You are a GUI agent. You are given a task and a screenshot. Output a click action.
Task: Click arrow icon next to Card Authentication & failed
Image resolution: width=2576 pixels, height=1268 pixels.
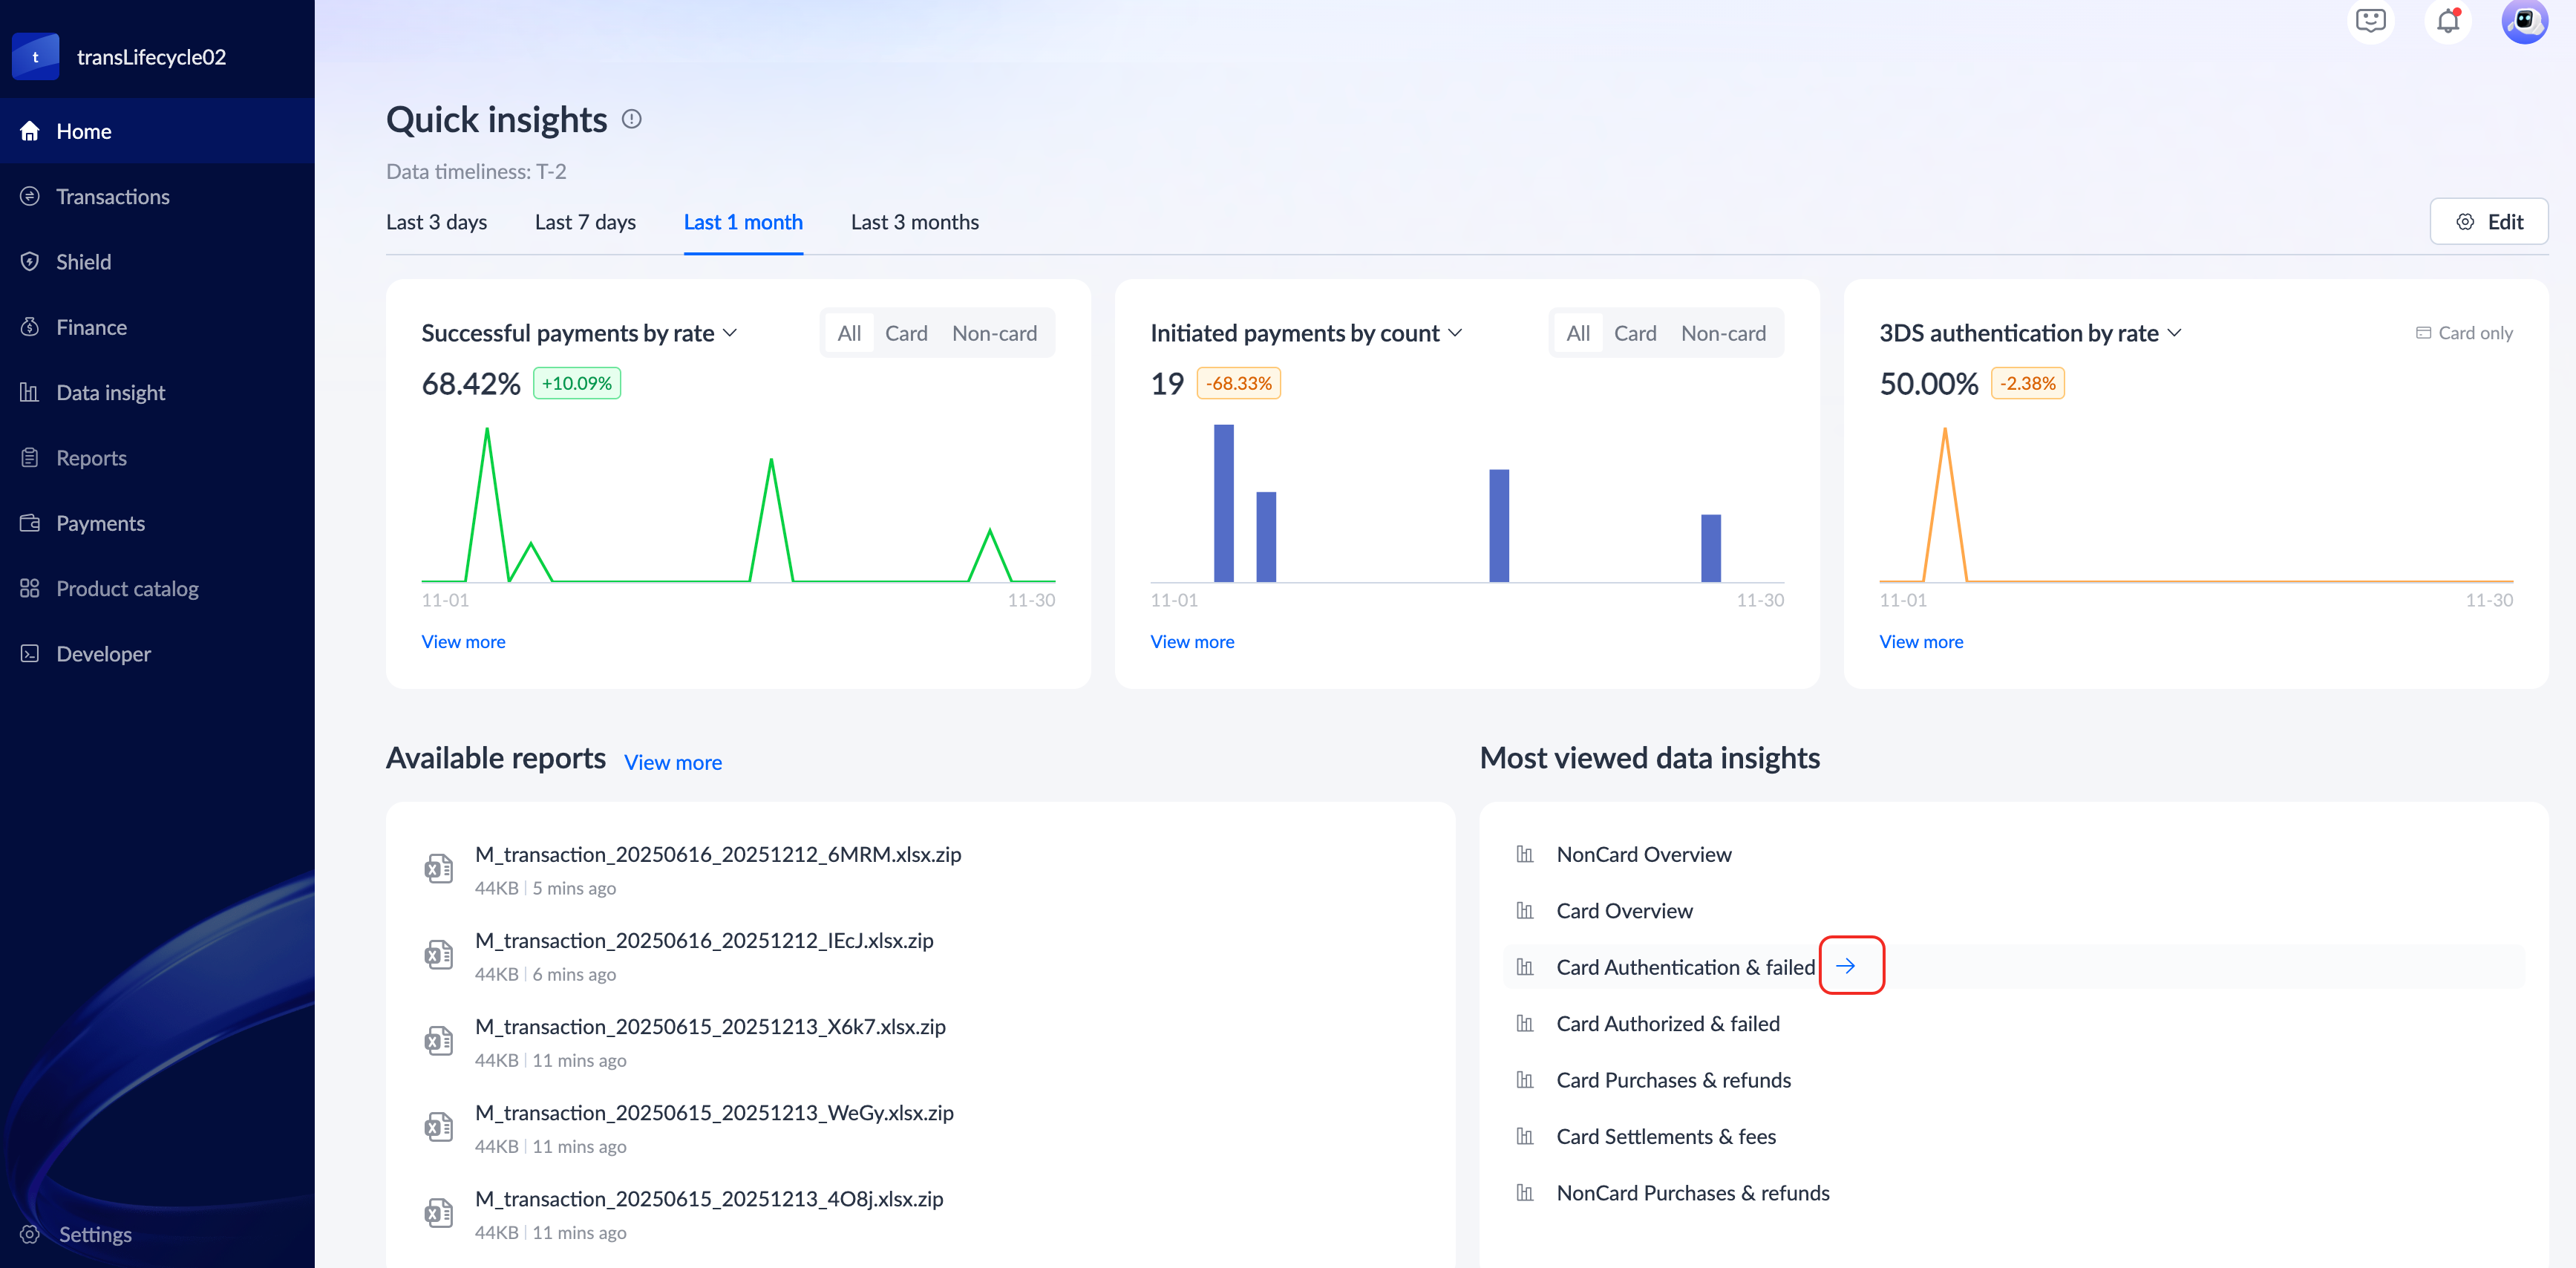(1845, 966)
